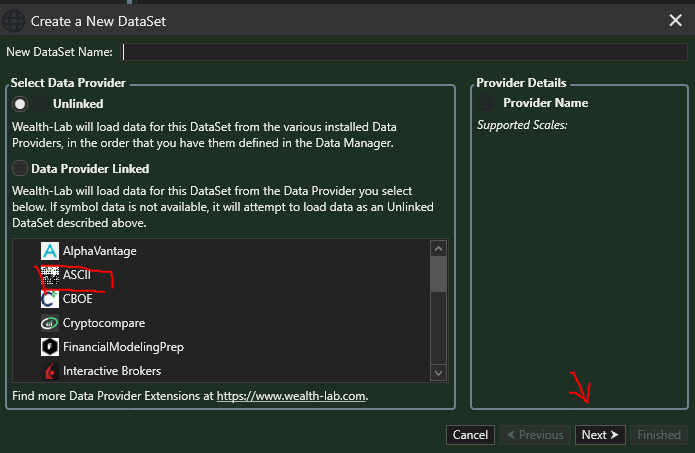Focus the New DataSet Name field

pos(405,52)
